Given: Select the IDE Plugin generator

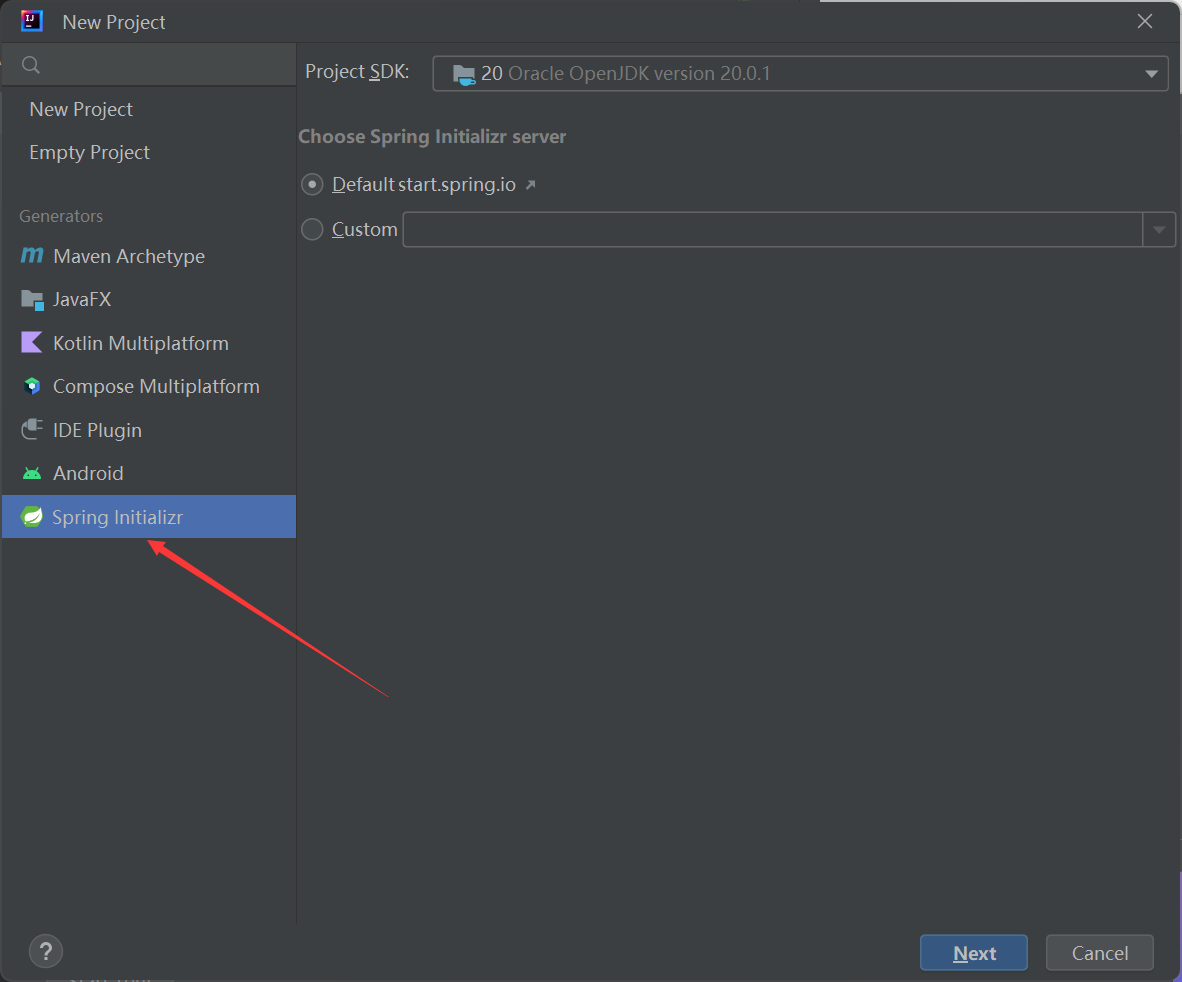Looking at the screenshot, I should pyautogui.click(x=149, y=430).
